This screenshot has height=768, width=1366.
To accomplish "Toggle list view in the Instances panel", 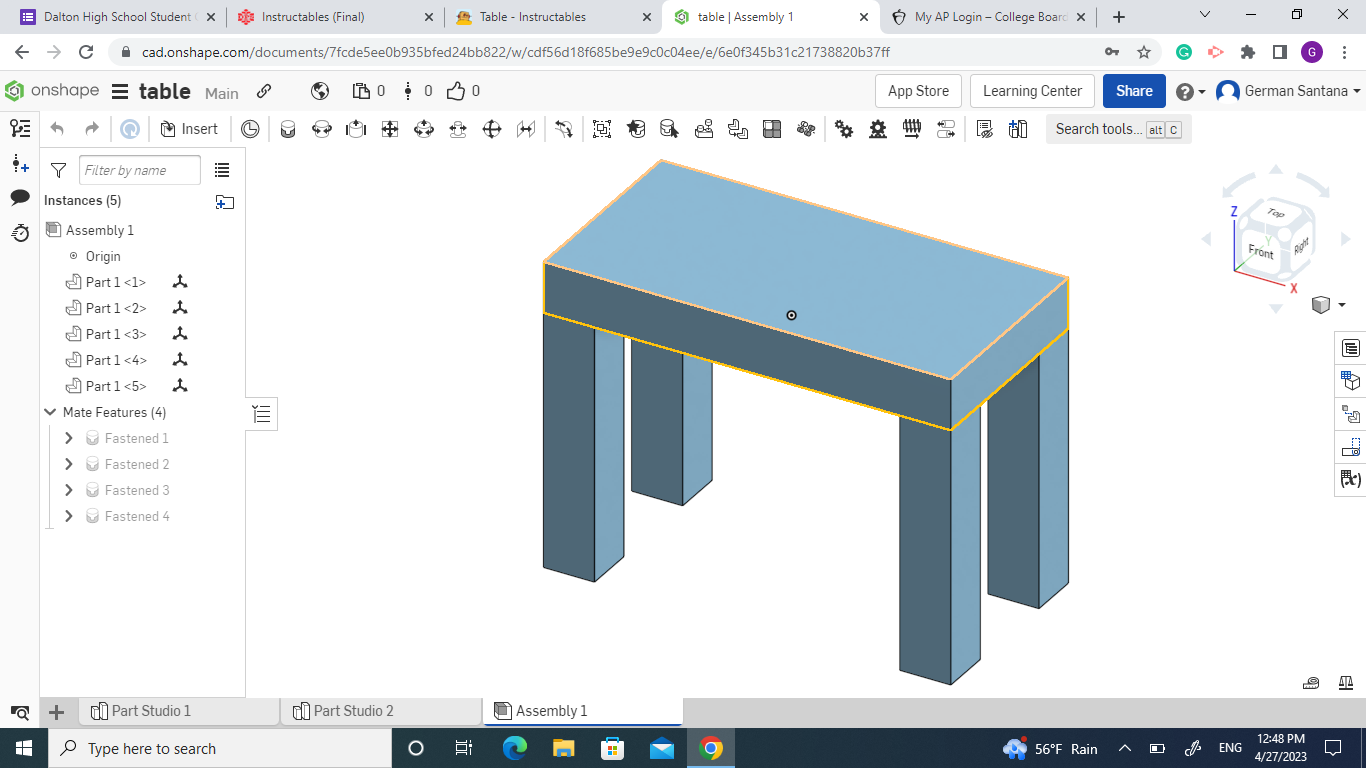I will click(x=222, y=170).
